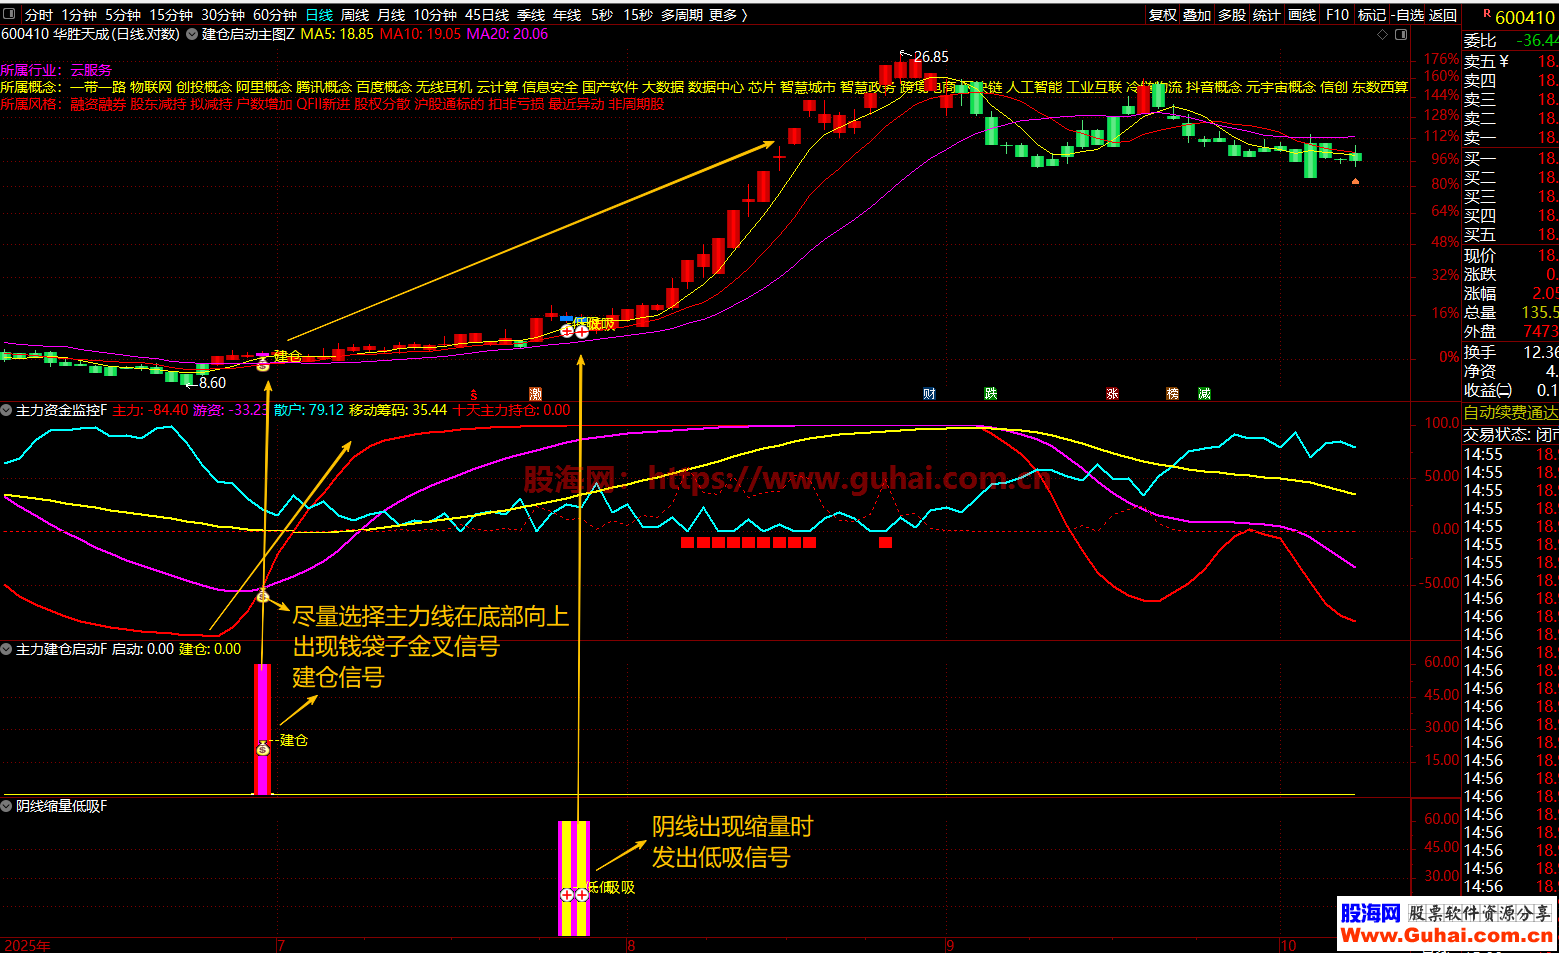This screenshot has height=953, width=1559.
Task: Select the 60分钟 period tab
Action: (274, 15)
